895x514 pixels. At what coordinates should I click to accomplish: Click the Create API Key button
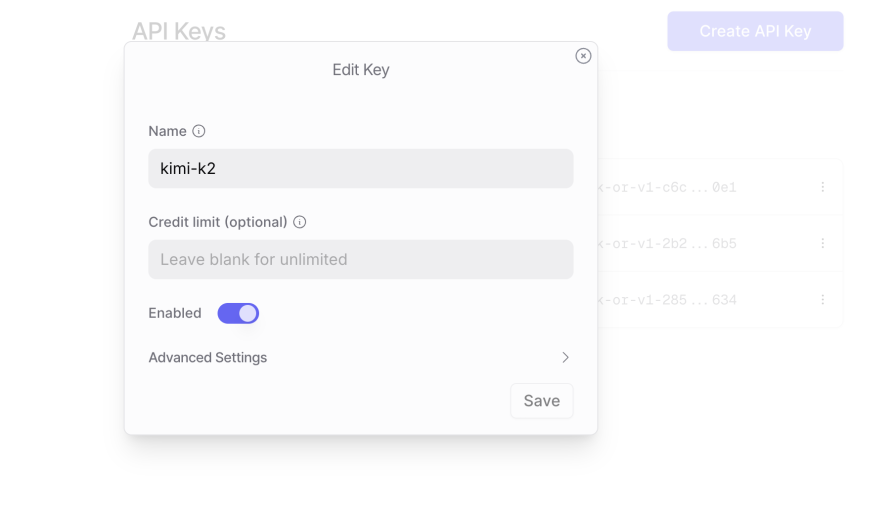click(x=755, y=31)
